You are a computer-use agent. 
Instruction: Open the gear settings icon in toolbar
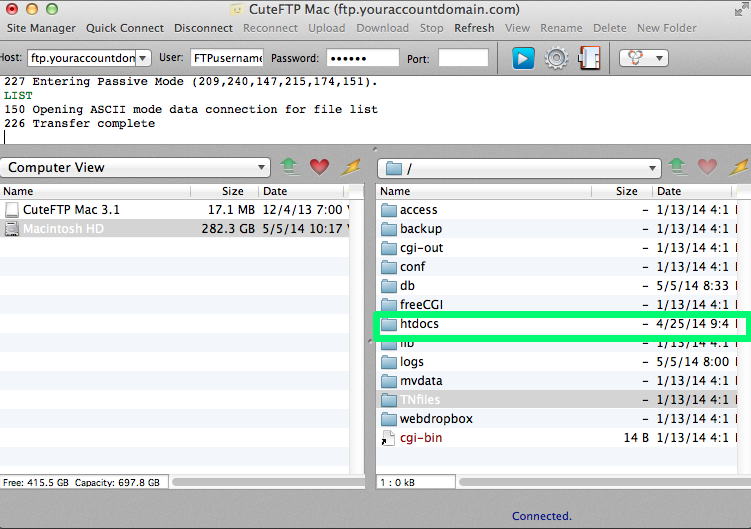pyautogui.click(x=557, y=58)
